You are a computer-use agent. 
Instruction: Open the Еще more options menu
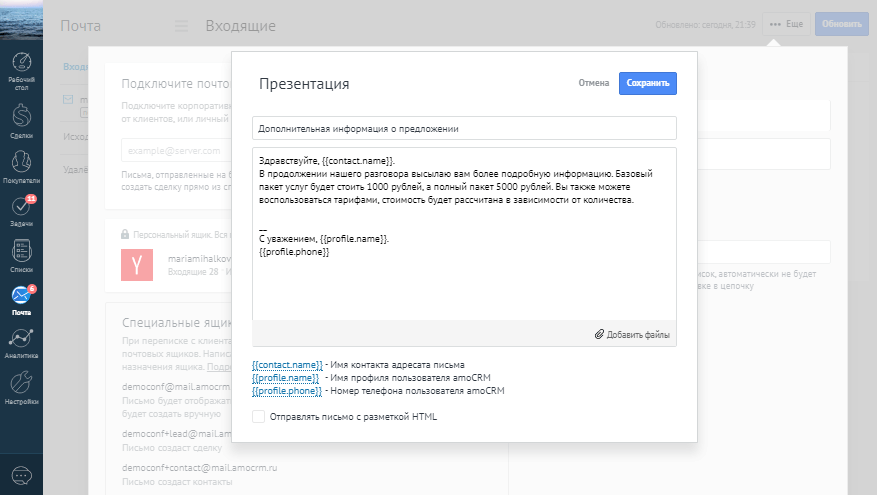[786, 23]
